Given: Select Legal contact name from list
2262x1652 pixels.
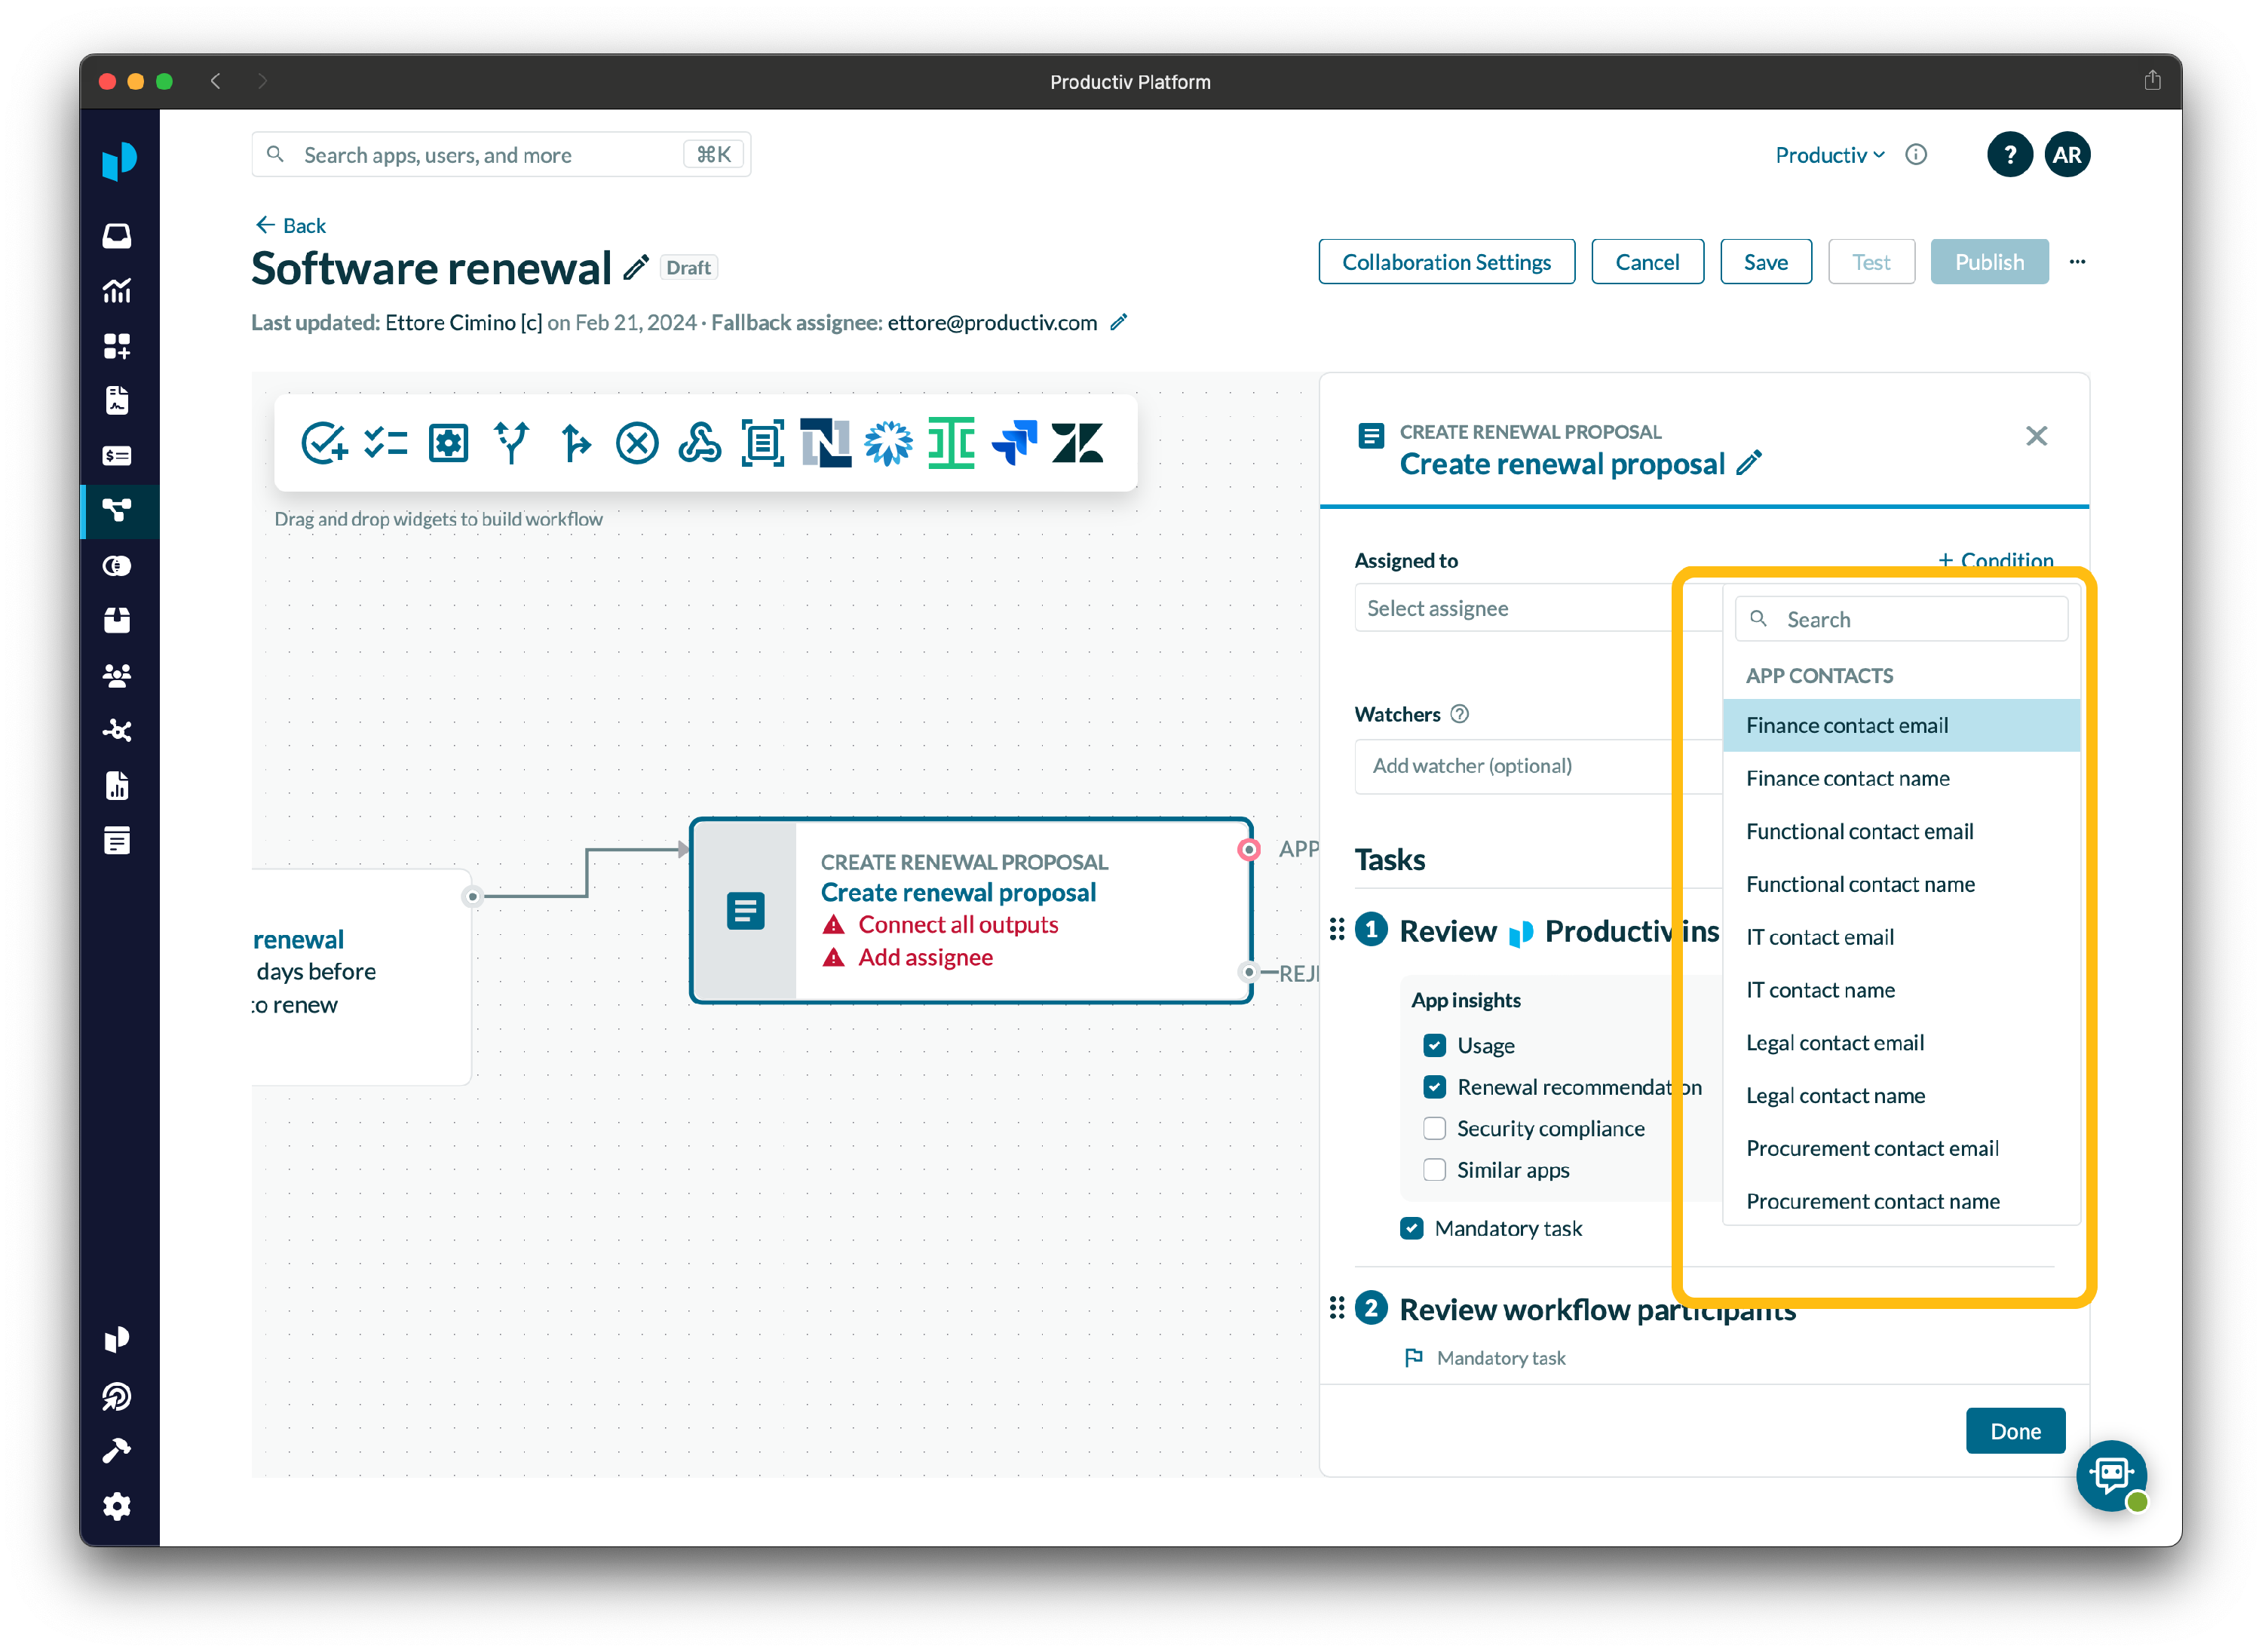Looking at the screenshot, I should 1835,1096.
